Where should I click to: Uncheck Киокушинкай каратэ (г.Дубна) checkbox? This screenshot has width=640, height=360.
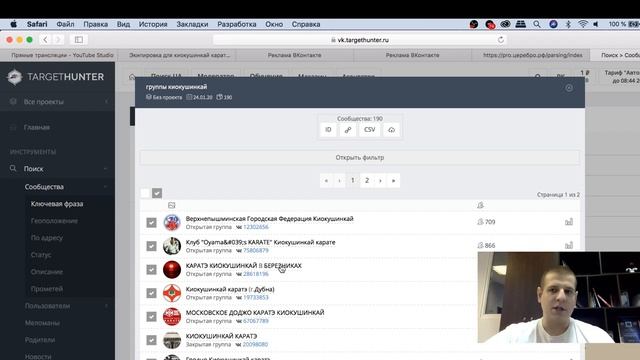(x=151, y=293)
